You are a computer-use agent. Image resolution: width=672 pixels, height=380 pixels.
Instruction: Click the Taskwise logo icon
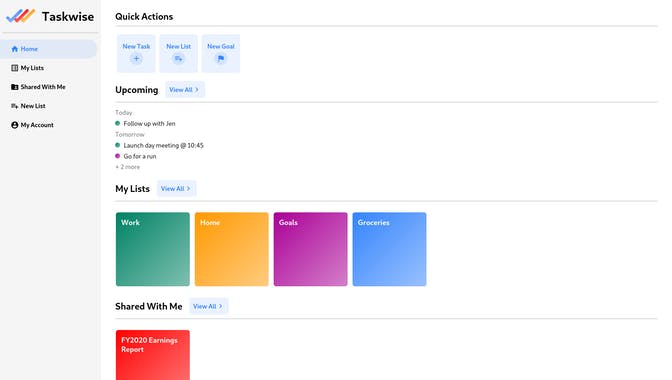pos(20,16)
